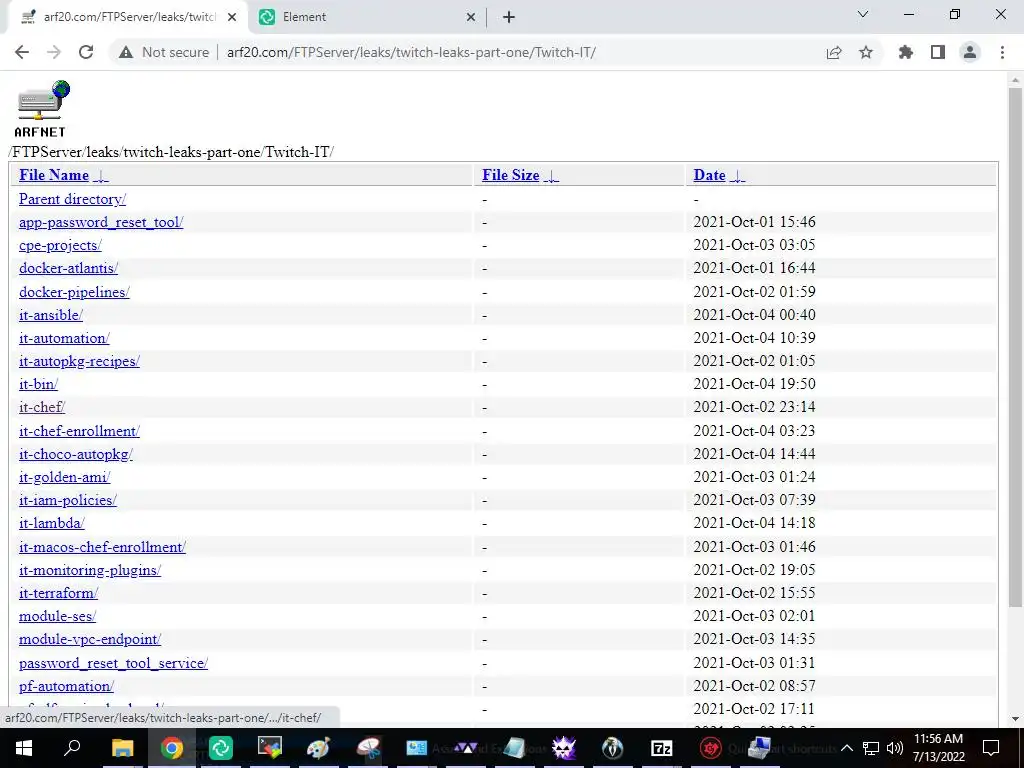Open the it-monitoring-plugins folder
The width and height of the screenshot is (1024, 768).
point(90,570)
